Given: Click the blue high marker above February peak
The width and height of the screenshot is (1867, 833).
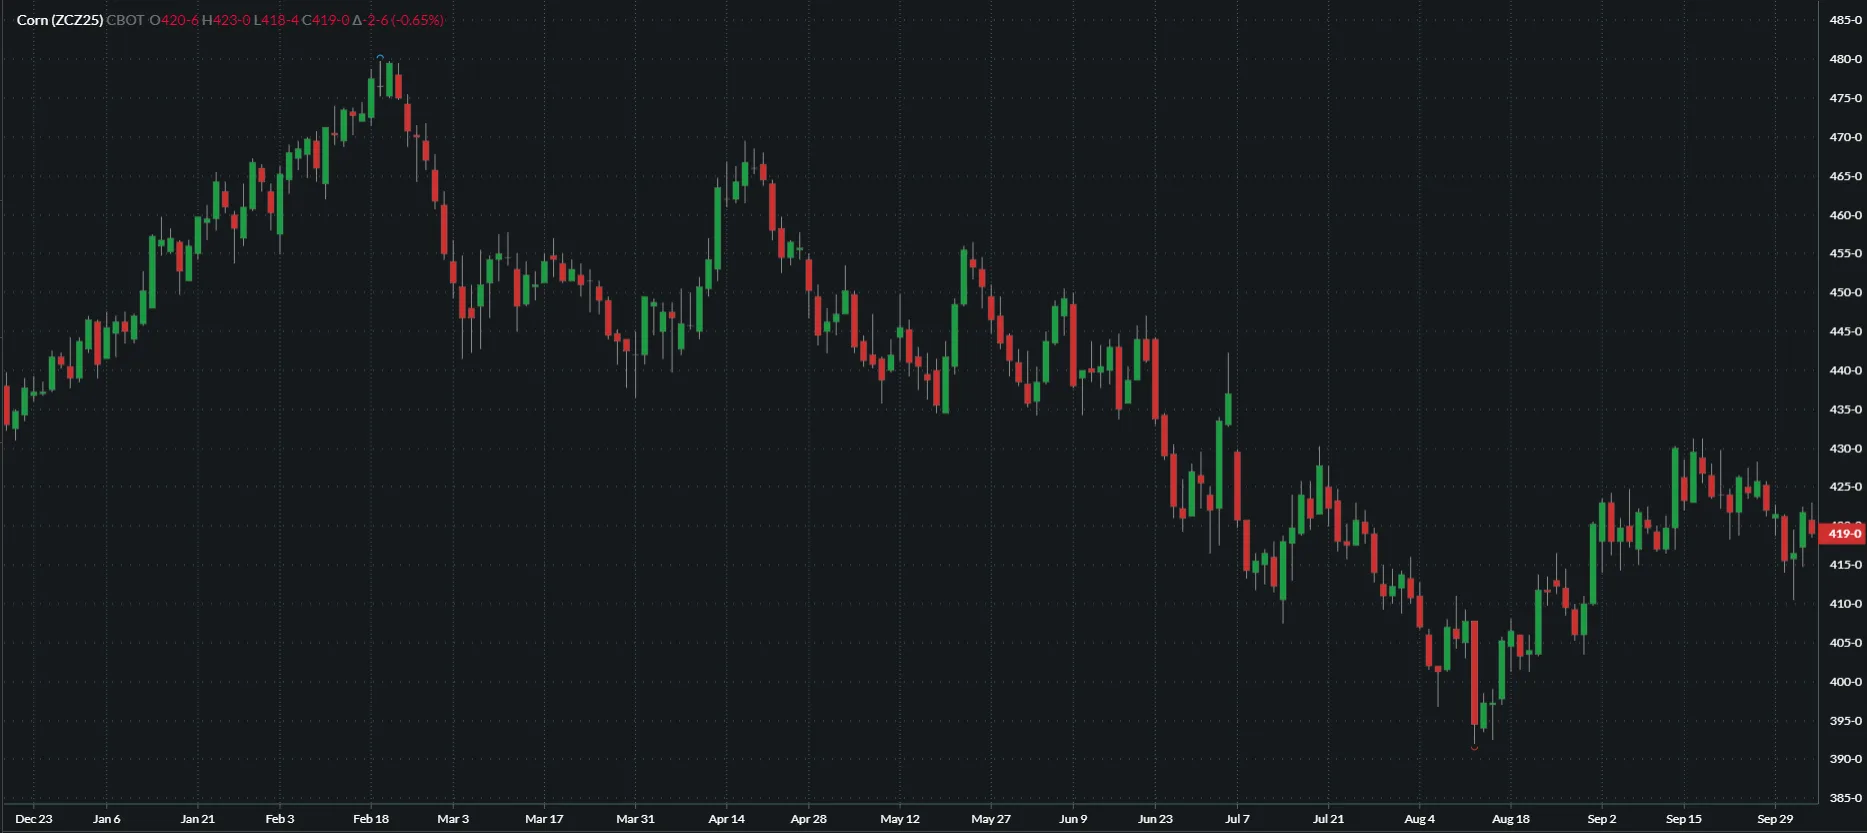Looking at the screenshot, I should click(380, 57).
